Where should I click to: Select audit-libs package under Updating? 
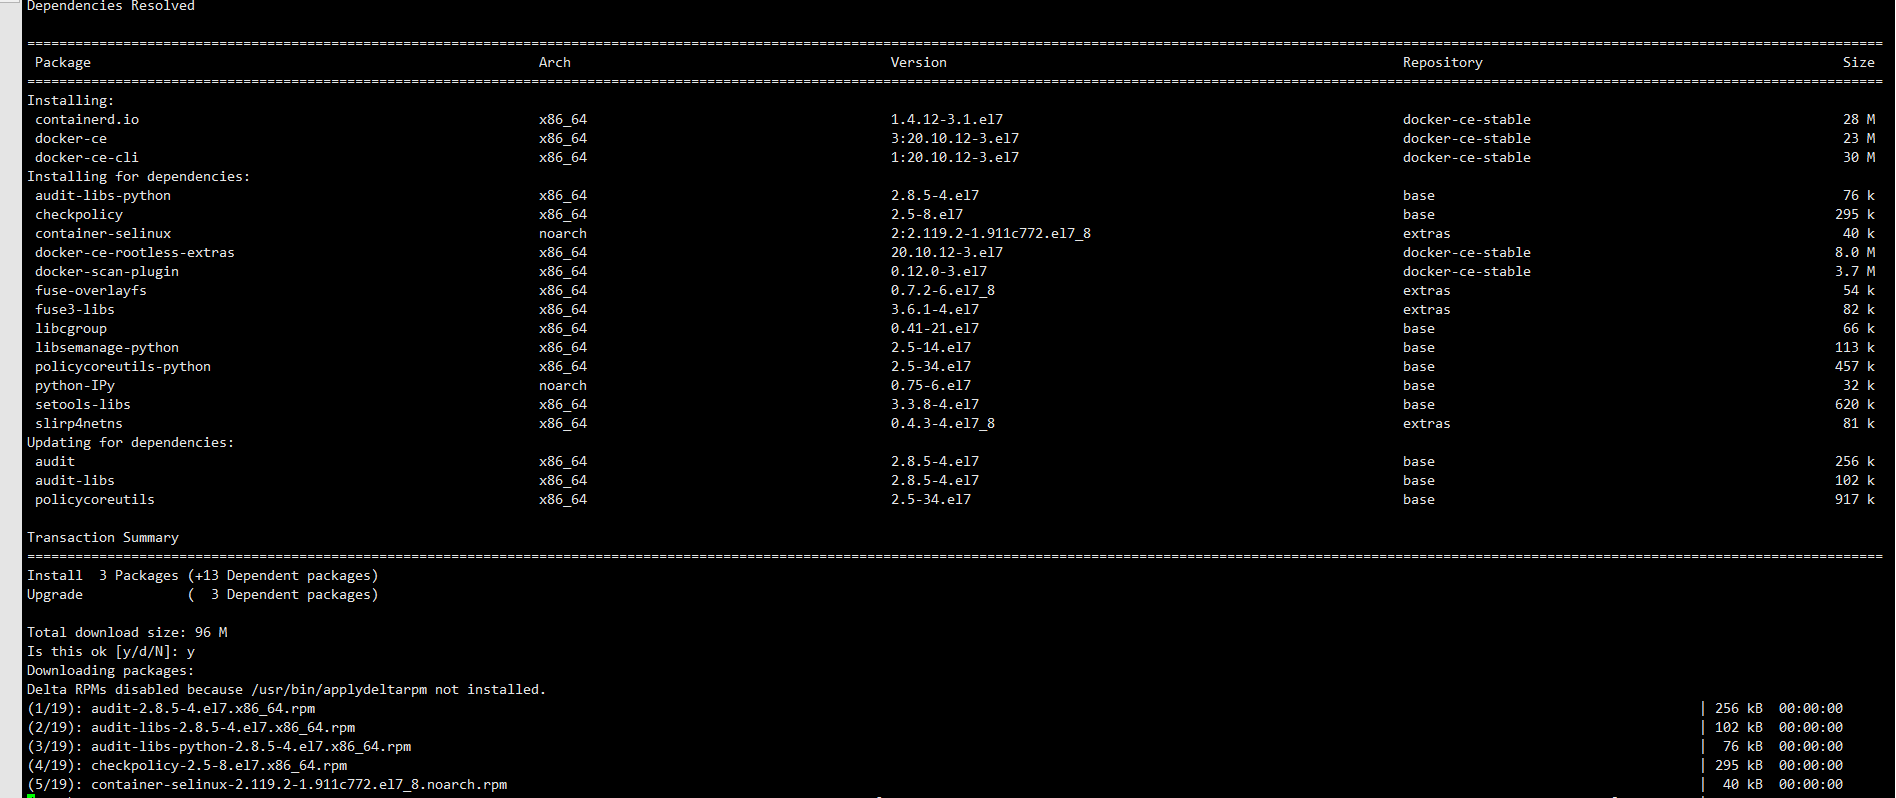75,480
